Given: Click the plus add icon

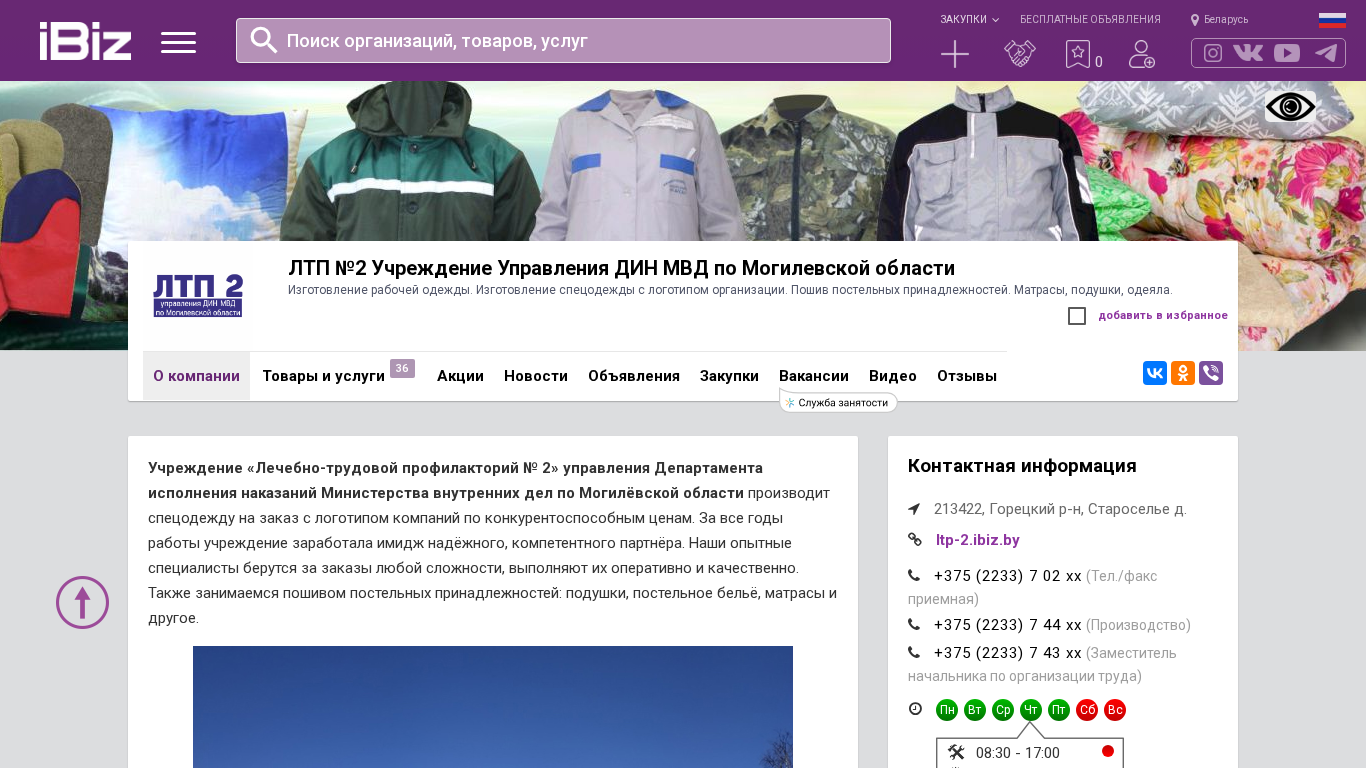Looking at the screenshot, I should [955, 54].
